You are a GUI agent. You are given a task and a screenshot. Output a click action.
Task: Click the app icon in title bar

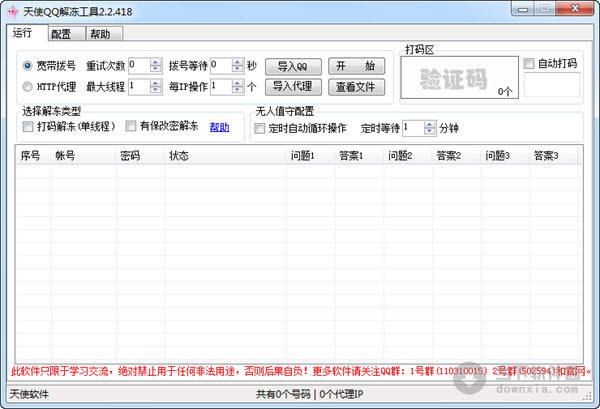13,12
